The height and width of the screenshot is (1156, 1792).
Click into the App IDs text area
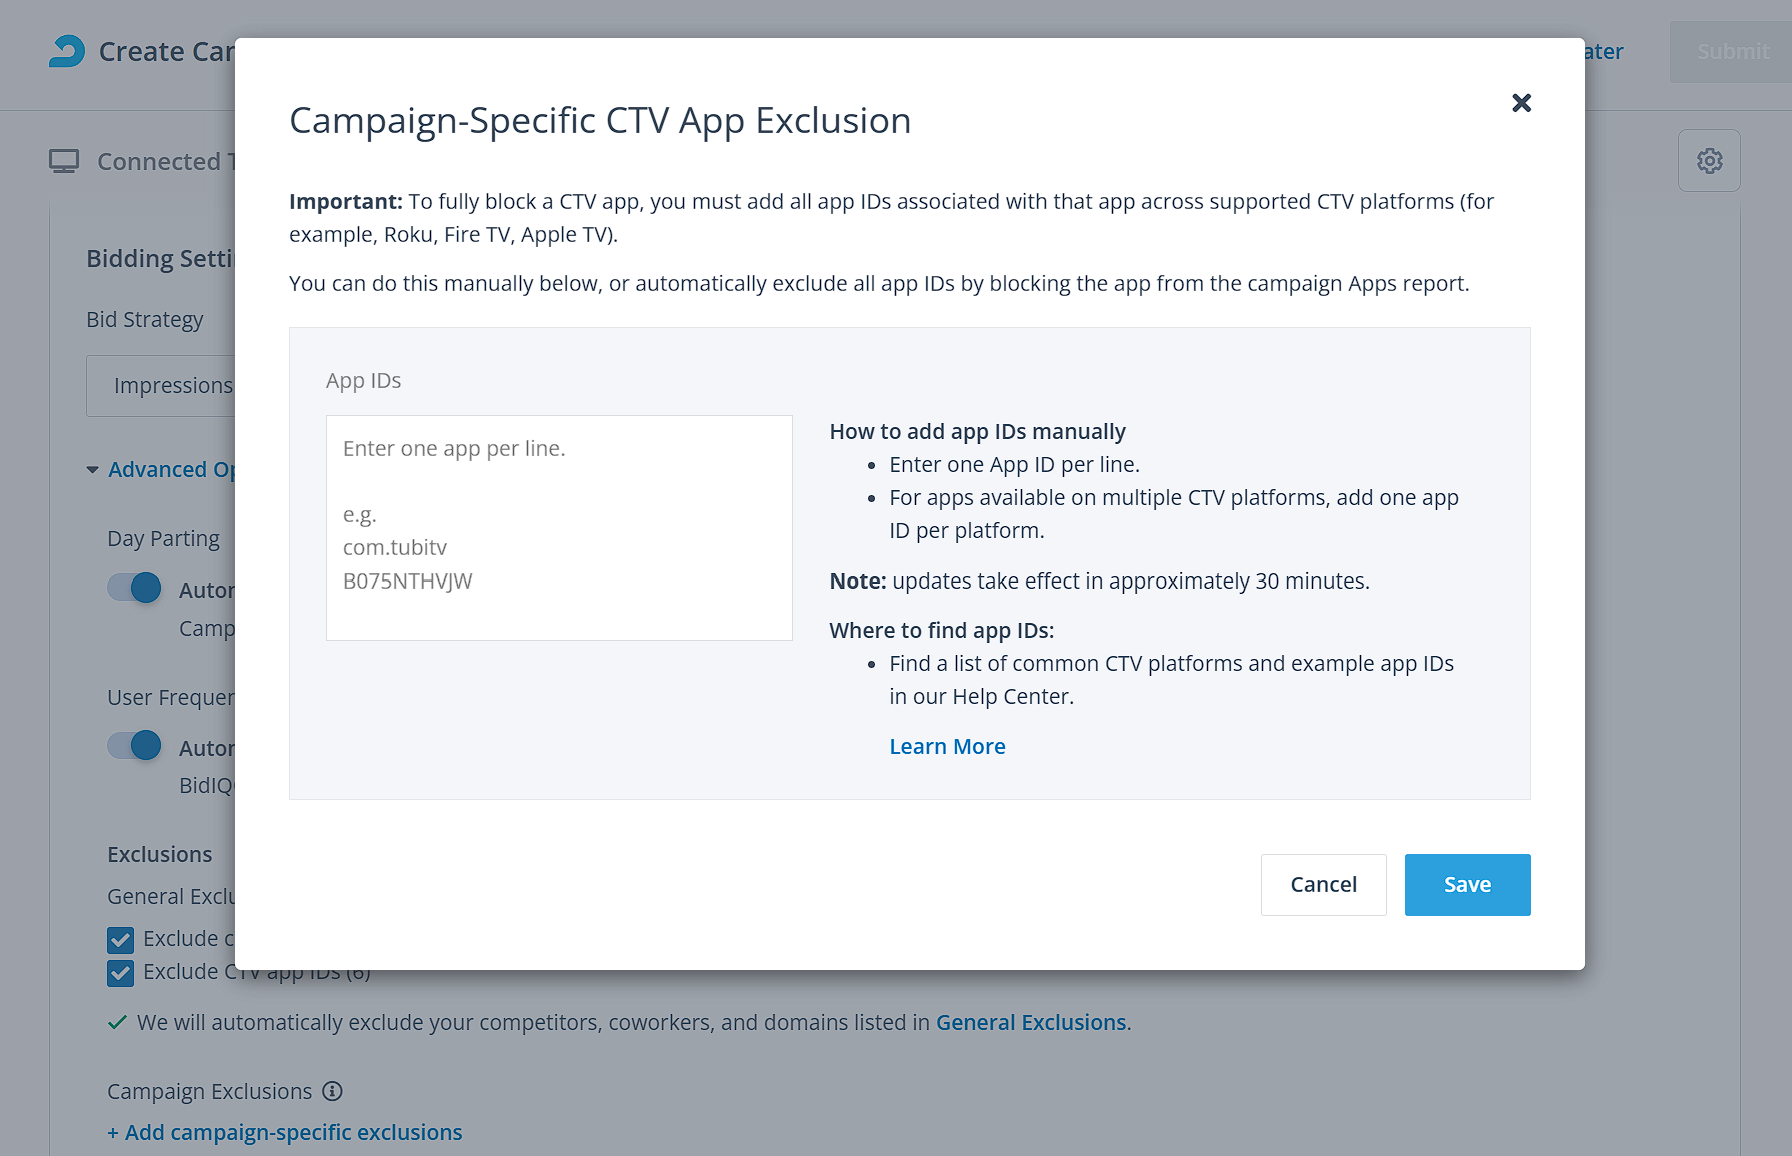[x=559, y=528]
